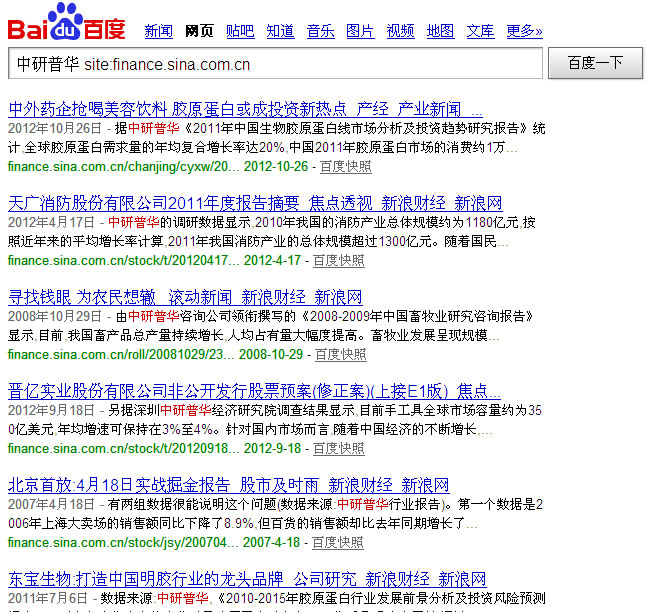Image resolution: width=656 pixels, height=612 pixels.
Task: Click the Baidu logo
Action: pyautogui.click(x=67, y=22)
